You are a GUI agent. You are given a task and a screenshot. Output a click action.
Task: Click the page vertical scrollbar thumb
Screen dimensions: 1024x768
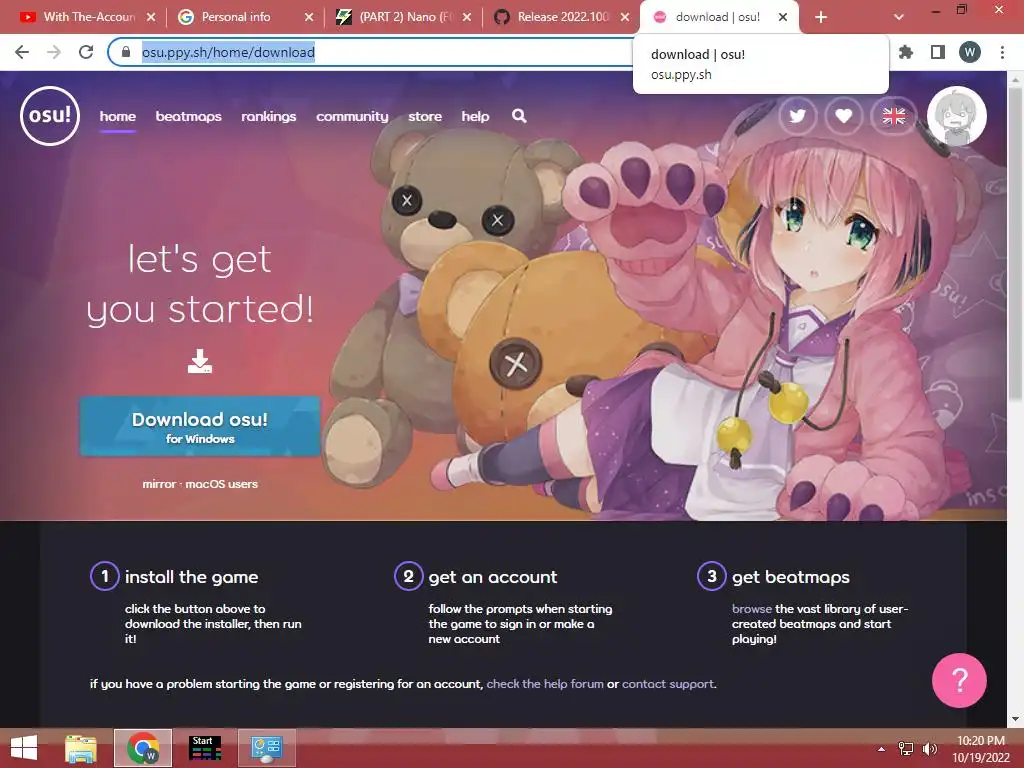coord(1016,245)
